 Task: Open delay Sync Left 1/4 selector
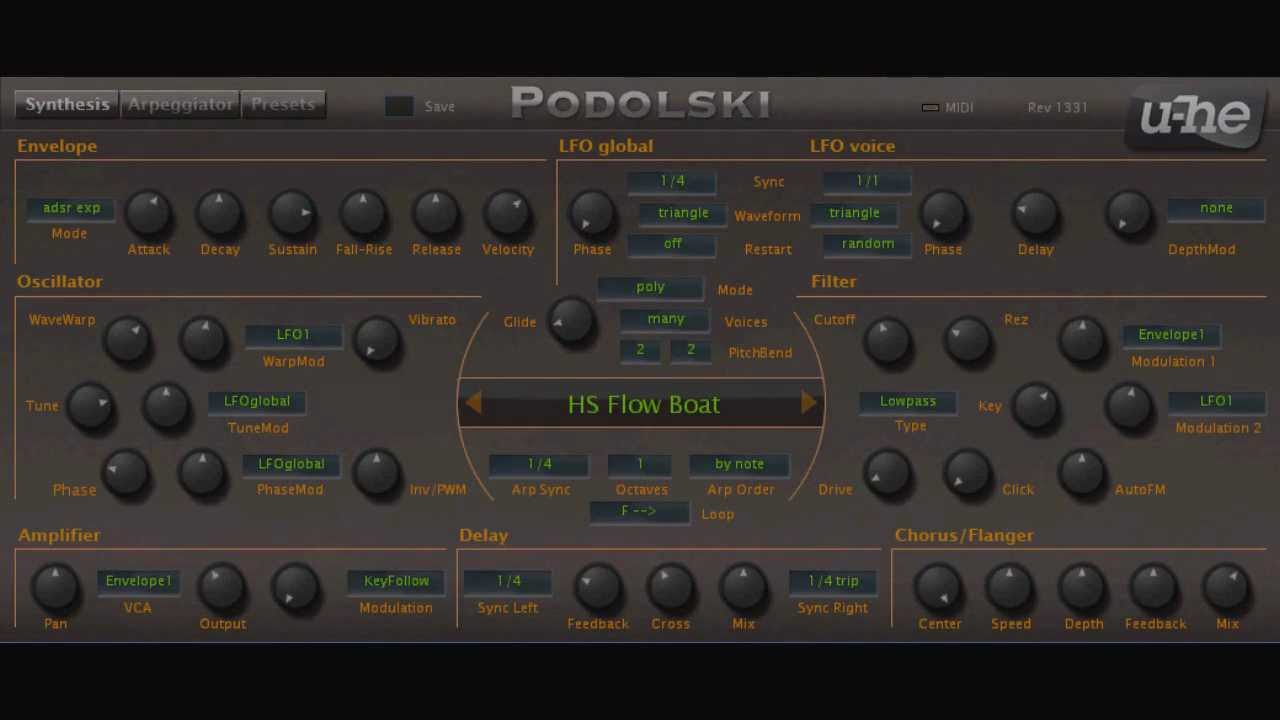(x=508, y=582)
